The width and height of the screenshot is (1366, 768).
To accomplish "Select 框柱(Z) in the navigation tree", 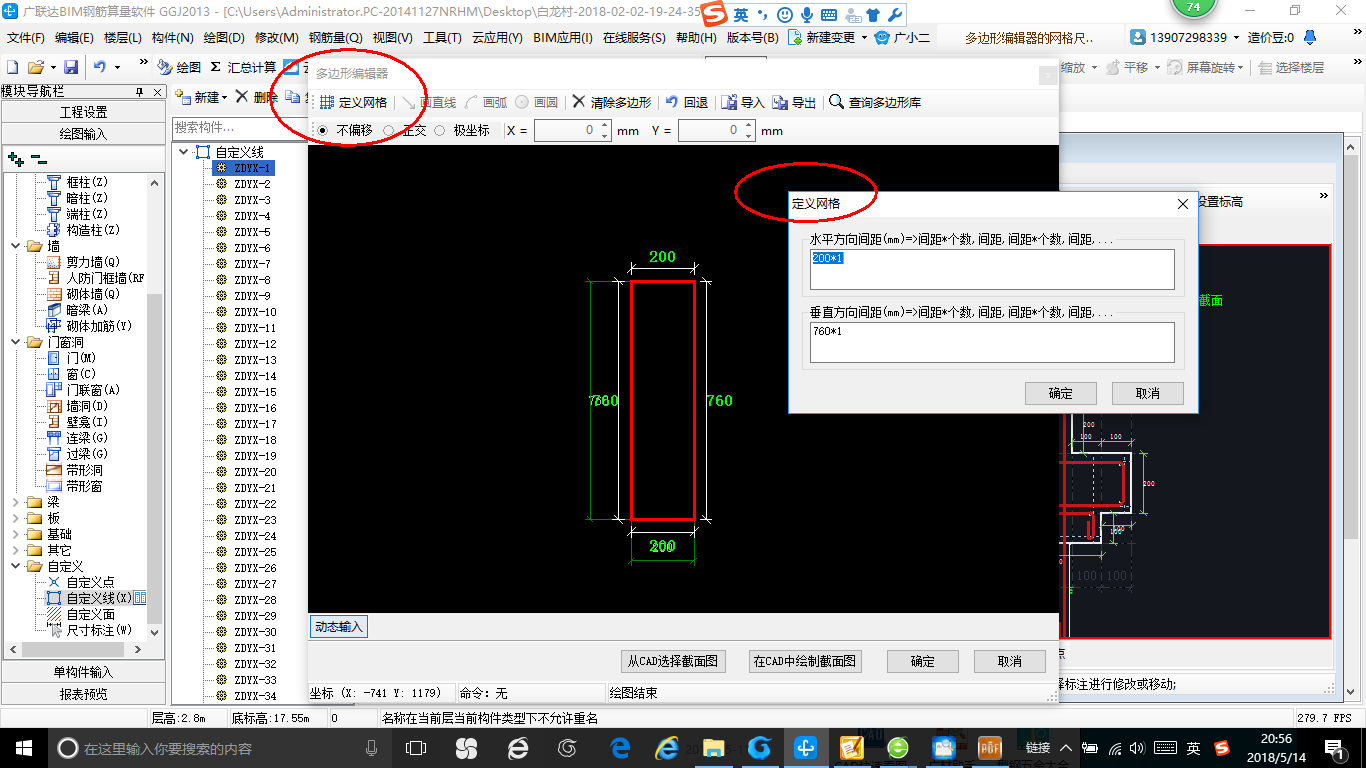I will tap(86, 182).
